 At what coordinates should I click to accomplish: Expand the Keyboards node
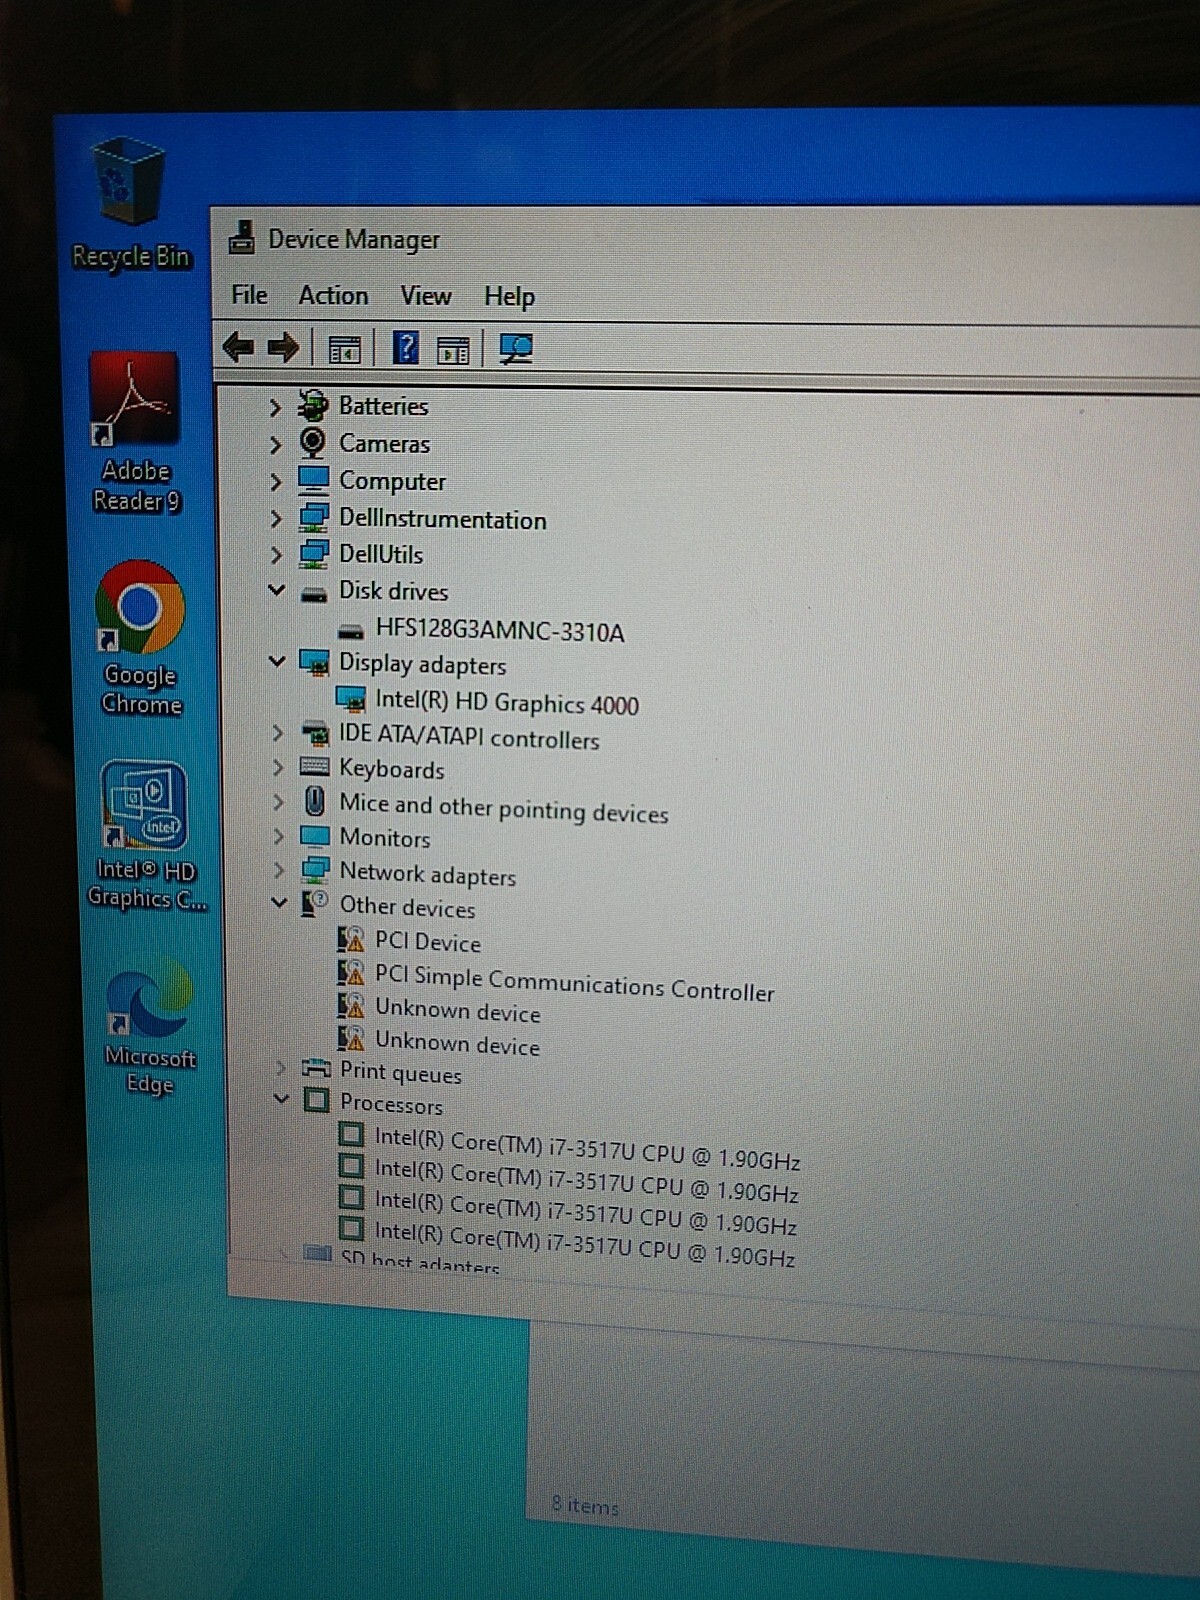[x=278, y=768]
